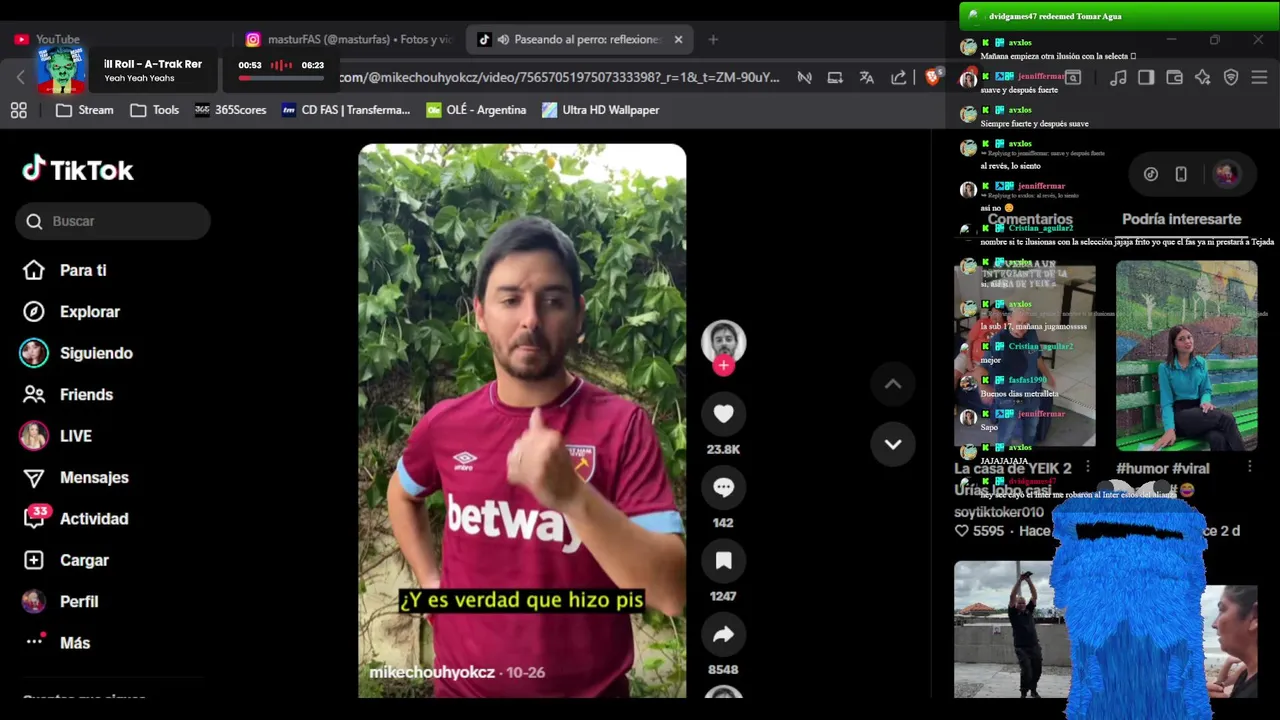The width and height of the screenshot is (1280, 720).
Task: Click the translate page icon
Action: tap(867, 77)
